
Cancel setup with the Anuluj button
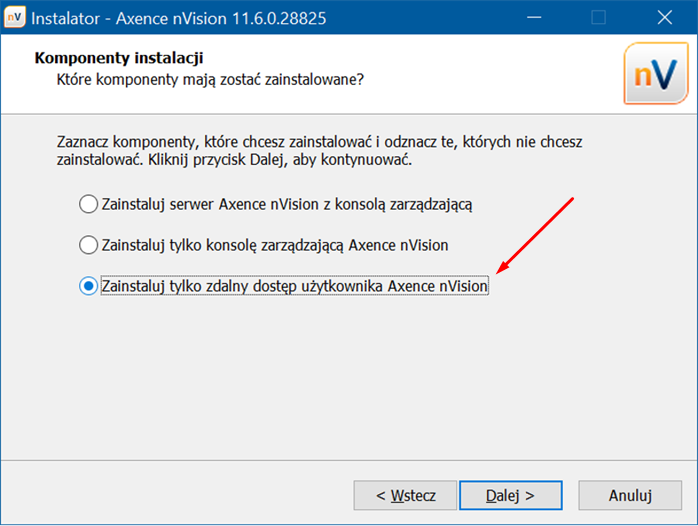click(x=630, y=495)
